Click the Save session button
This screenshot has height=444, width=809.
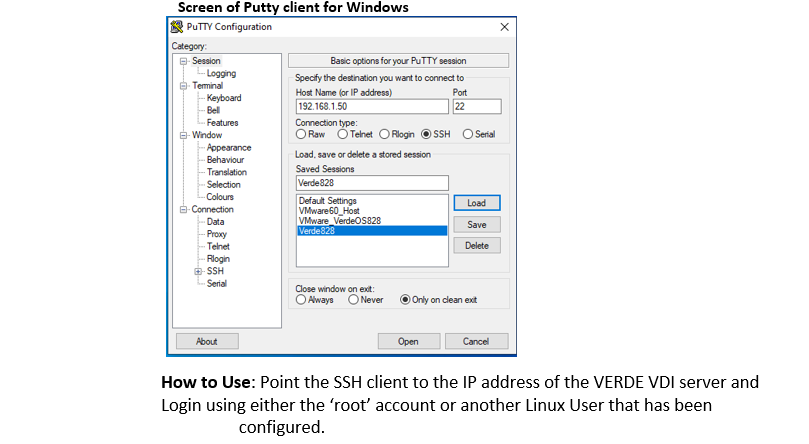(477, 225)
